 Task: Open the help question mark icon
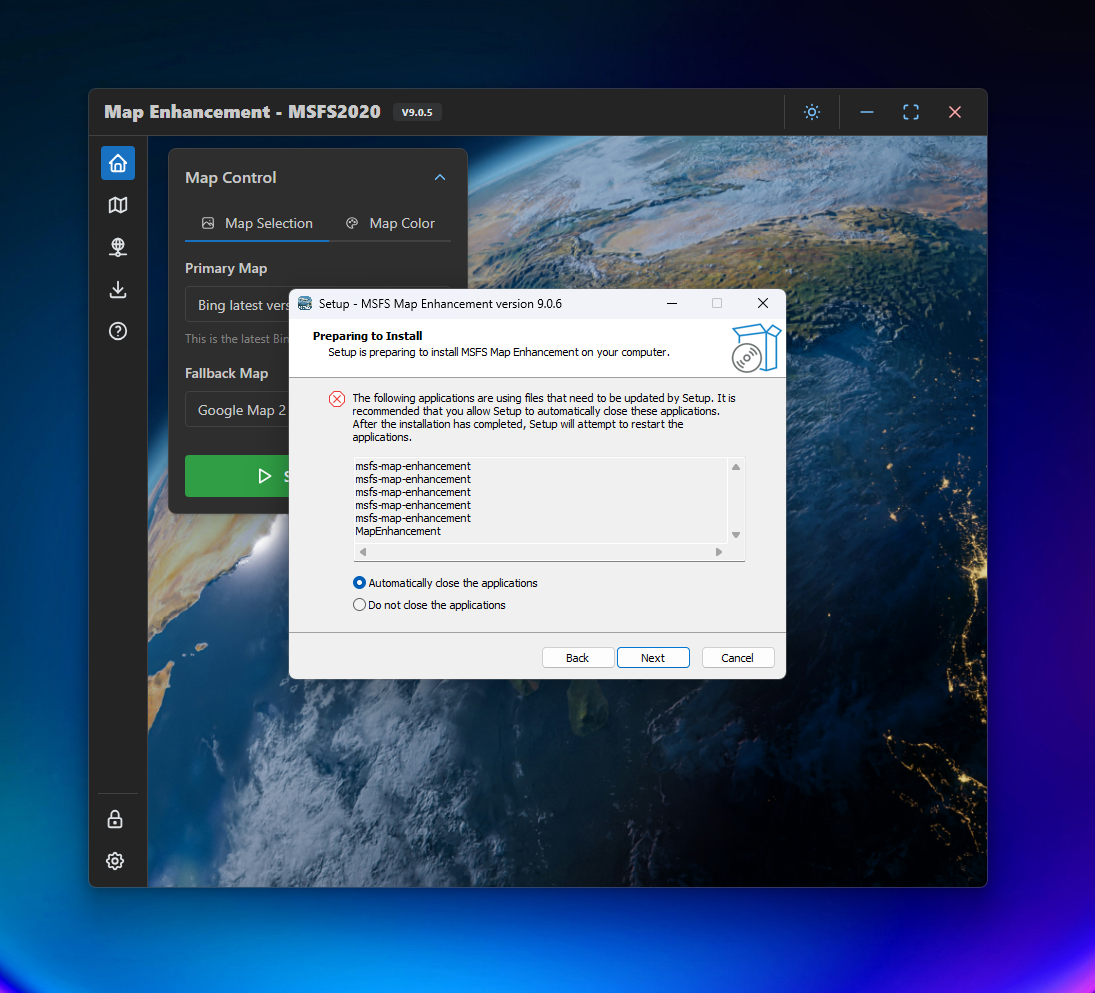pyautogui.click(x=118, y=332)
